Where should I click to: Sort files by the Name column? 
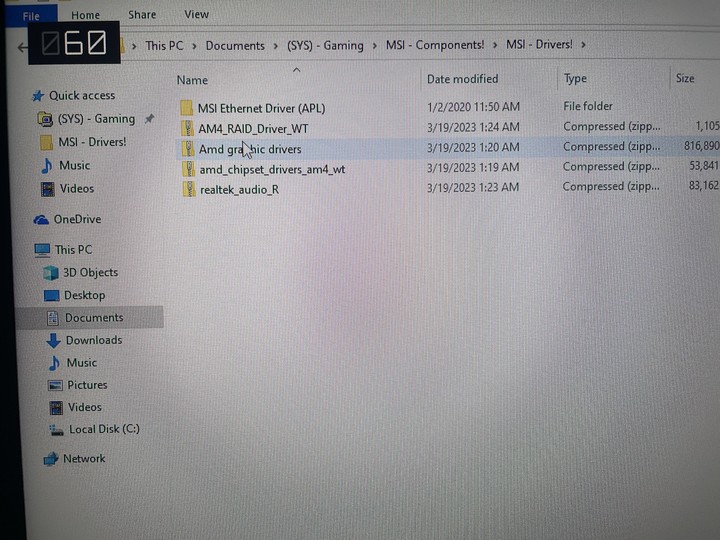pyautogui.click(x=192, y=80)
